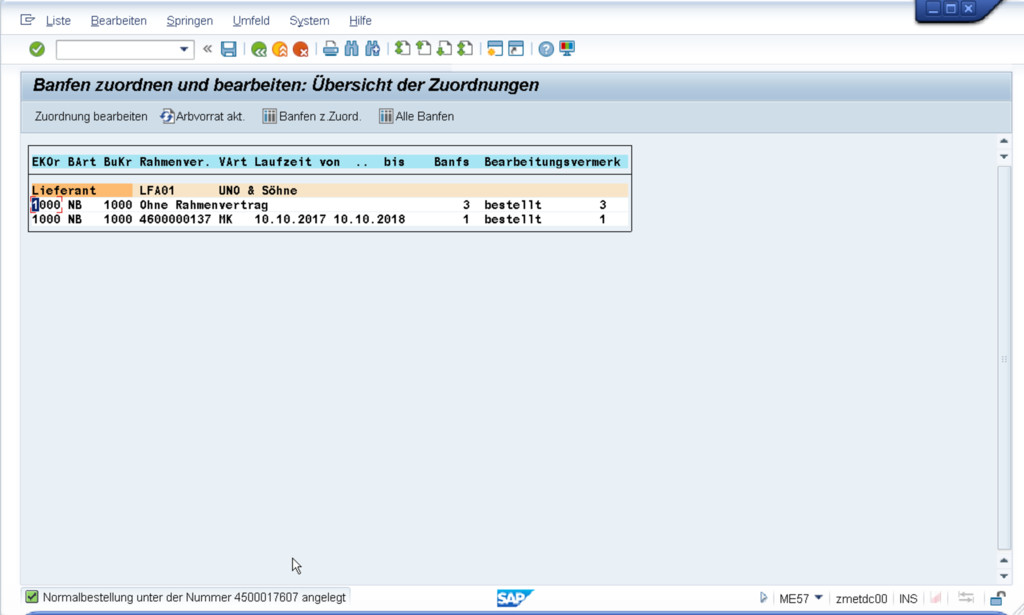Expand status bar with triangle arrow

[x=763, y=597]
